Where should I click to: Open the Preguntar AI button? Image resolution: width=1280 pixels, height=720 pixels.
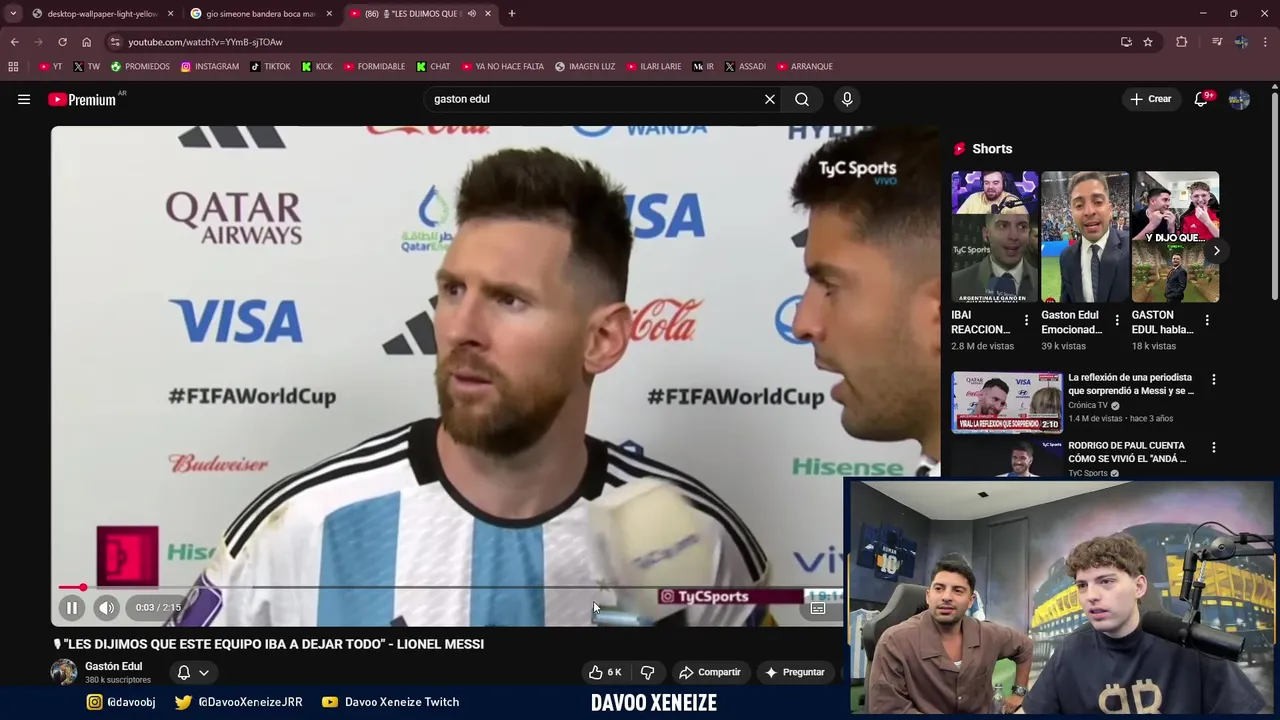795,672
